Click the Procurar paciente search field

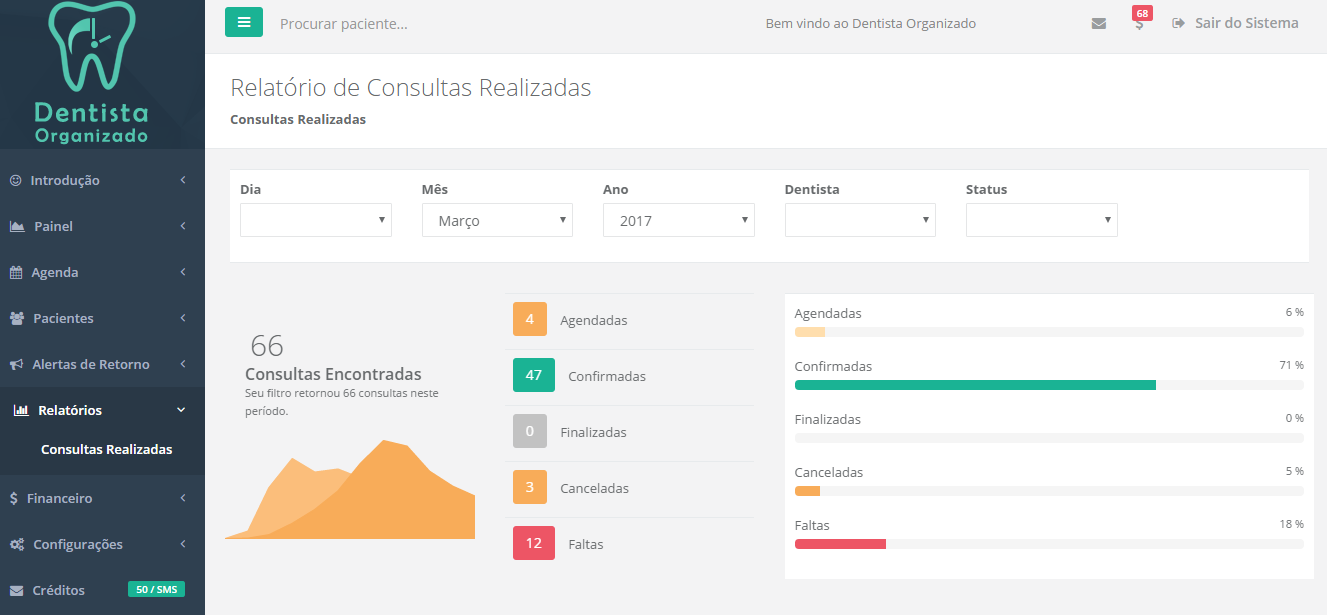pyautogui.click(x=450, y=23)
